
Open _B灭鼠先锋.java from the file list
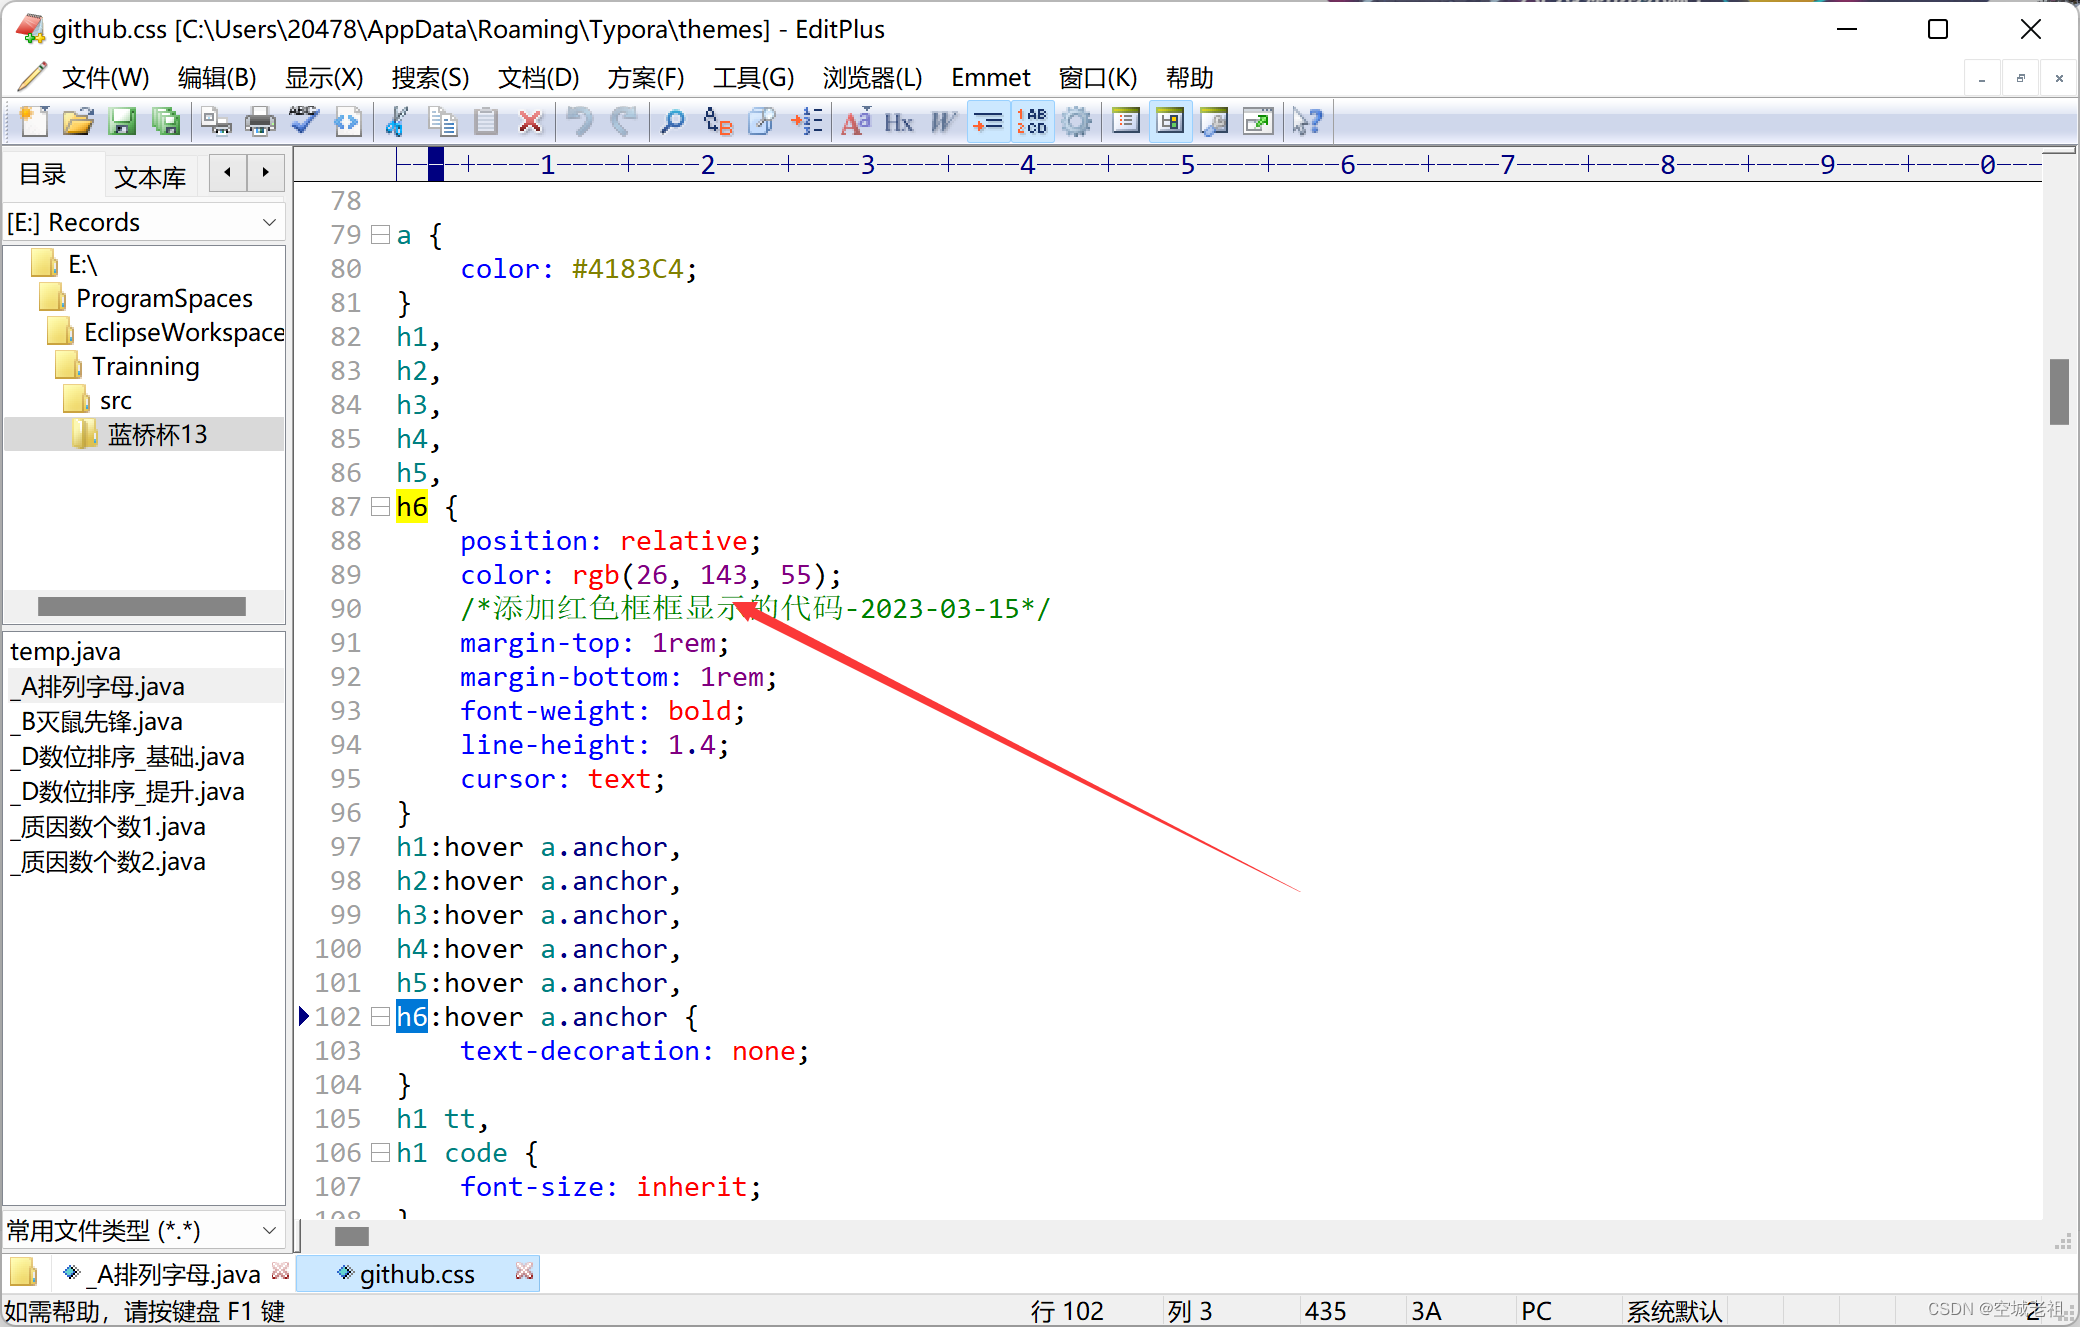coord(102,722)
